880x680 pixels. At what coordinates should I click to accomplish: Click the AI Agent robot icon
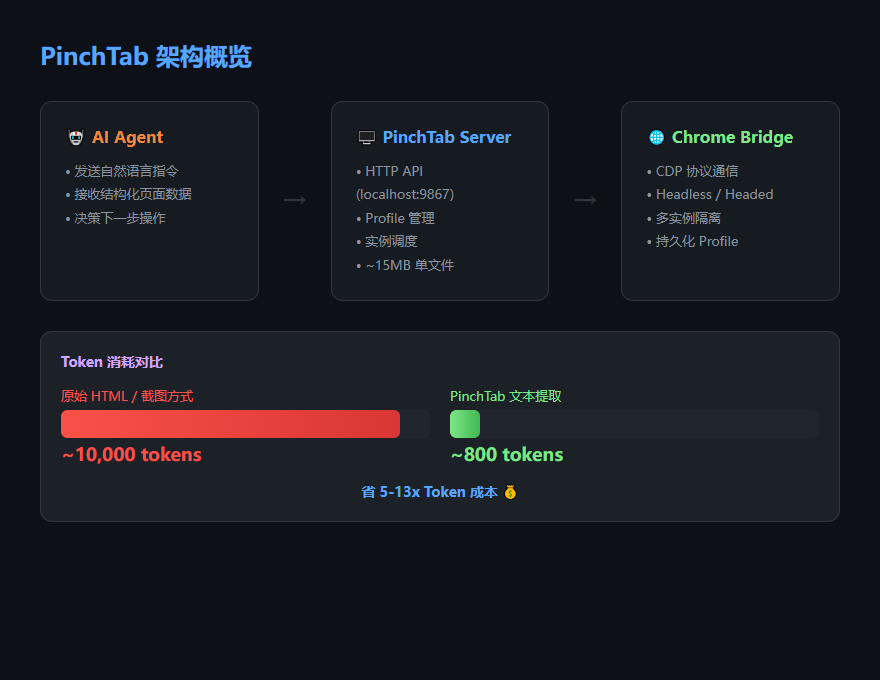coord(76,138)
